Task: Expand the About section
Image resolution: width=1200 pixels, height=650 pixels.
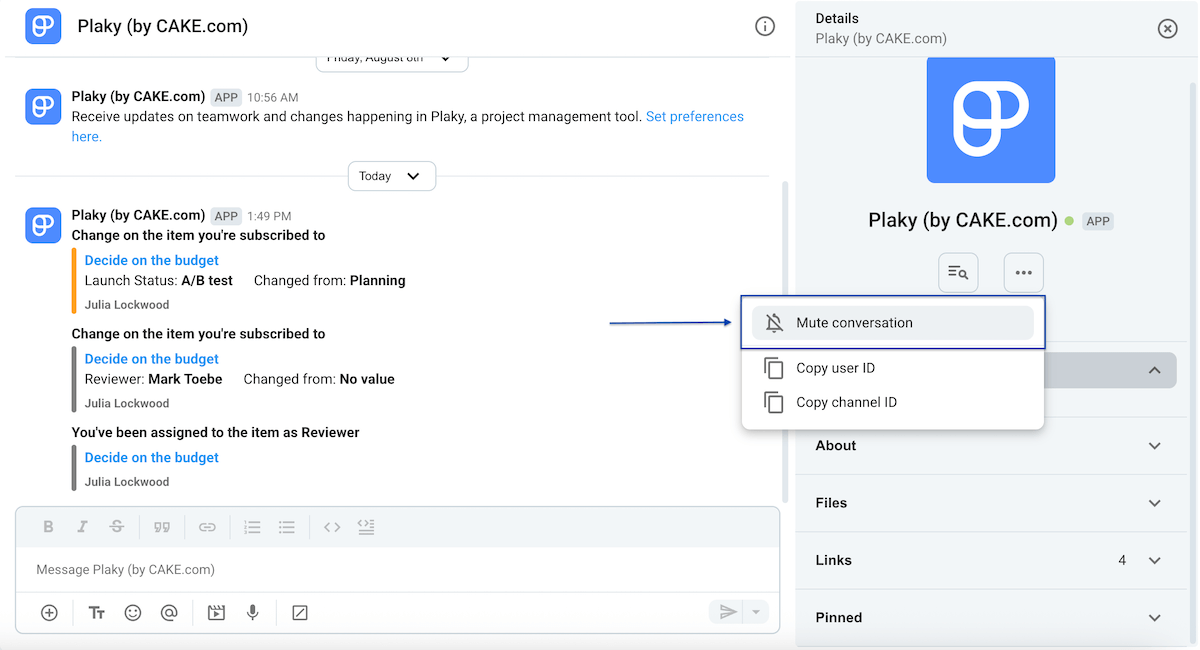Action: (x=991, y=446)
